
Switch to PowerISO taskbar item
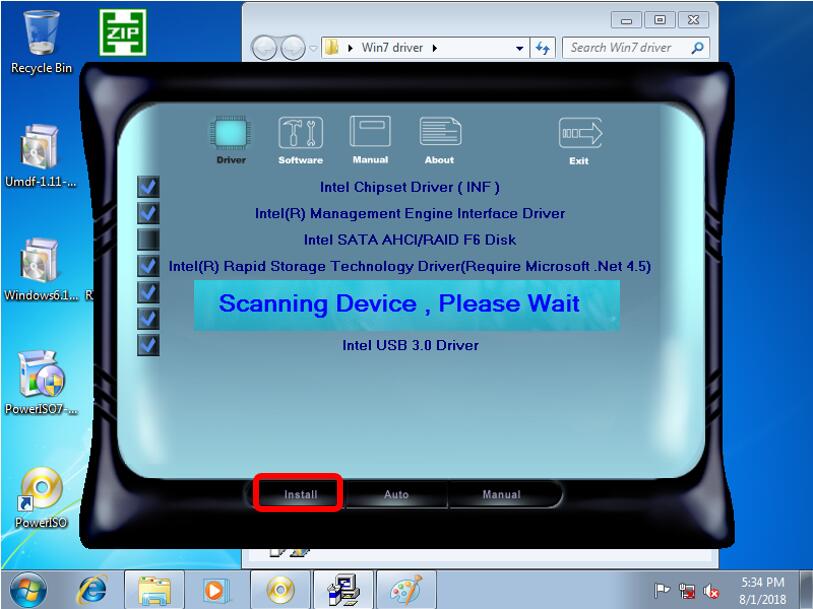coord(280,590)
